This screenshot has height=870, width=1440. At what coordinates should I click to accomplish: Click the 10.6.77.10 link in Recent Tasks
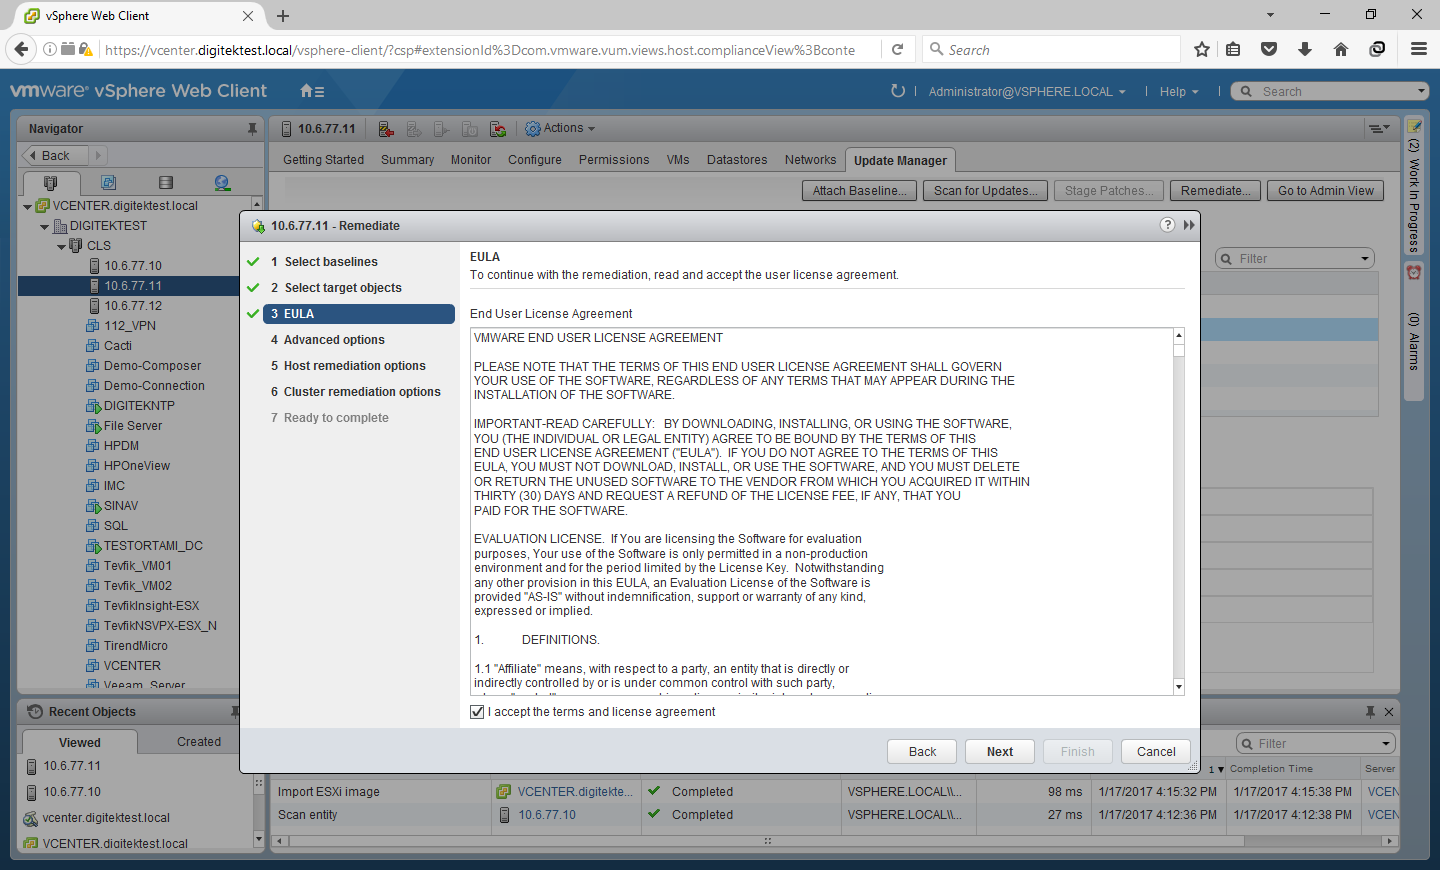(546, 815)
